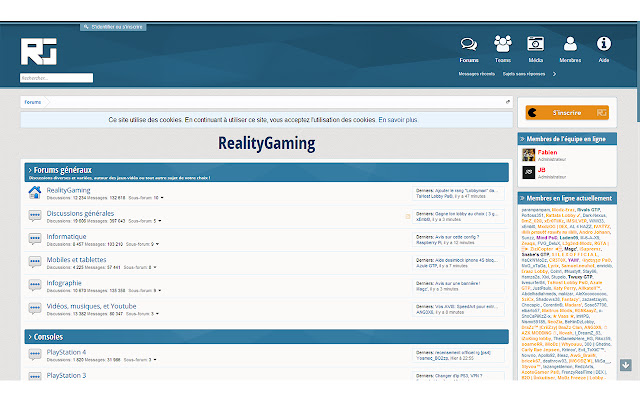
Task: Open the Membres person icon
Action: (570, 44)
